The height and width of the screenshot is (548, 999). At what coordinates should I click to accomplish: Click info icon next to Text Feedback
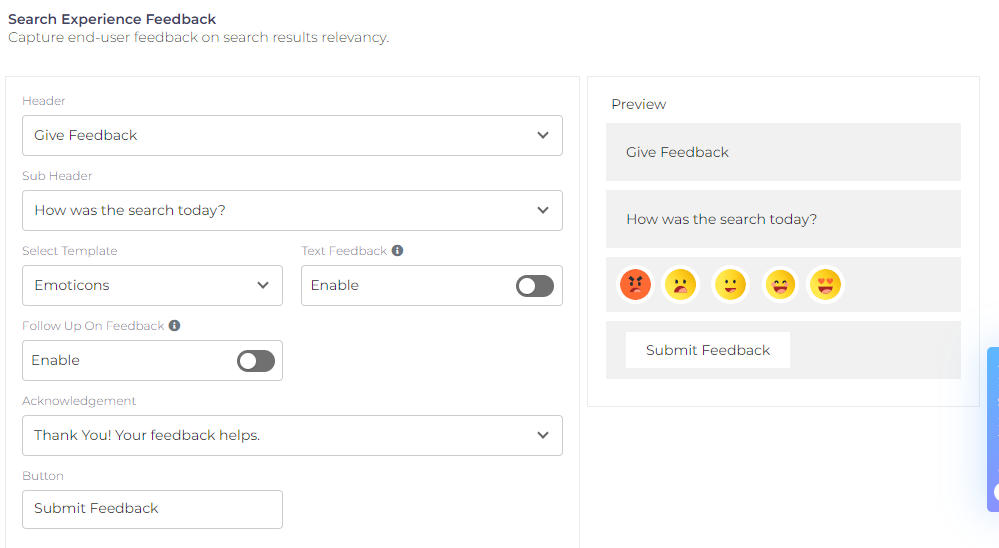pyautogui.click(x=397, y=251)
